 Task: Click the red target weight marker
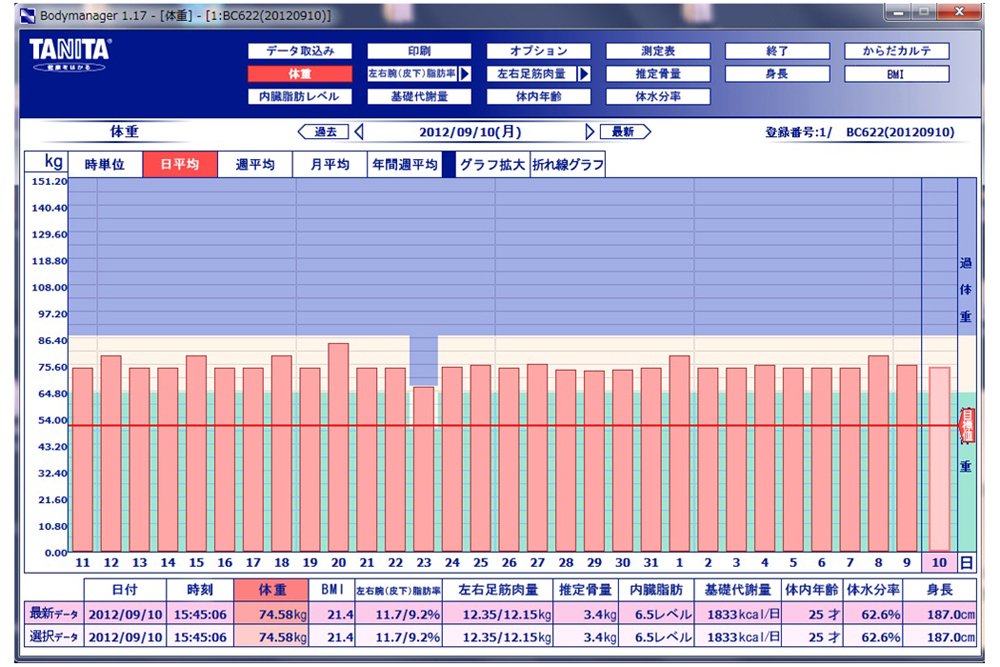[x=967, y=425]
